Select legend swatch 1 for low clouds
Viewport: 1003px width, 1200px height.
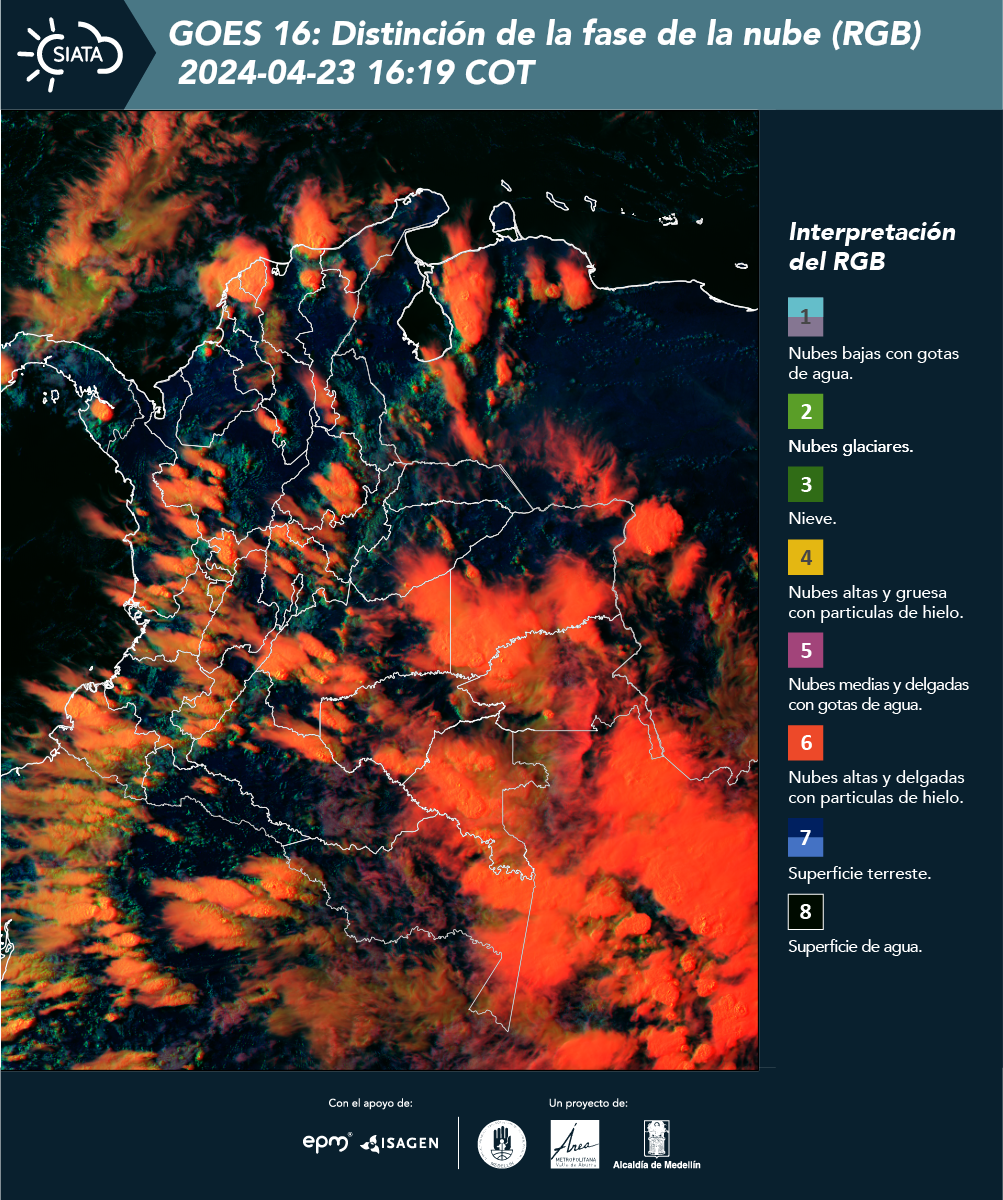point(805,316)
